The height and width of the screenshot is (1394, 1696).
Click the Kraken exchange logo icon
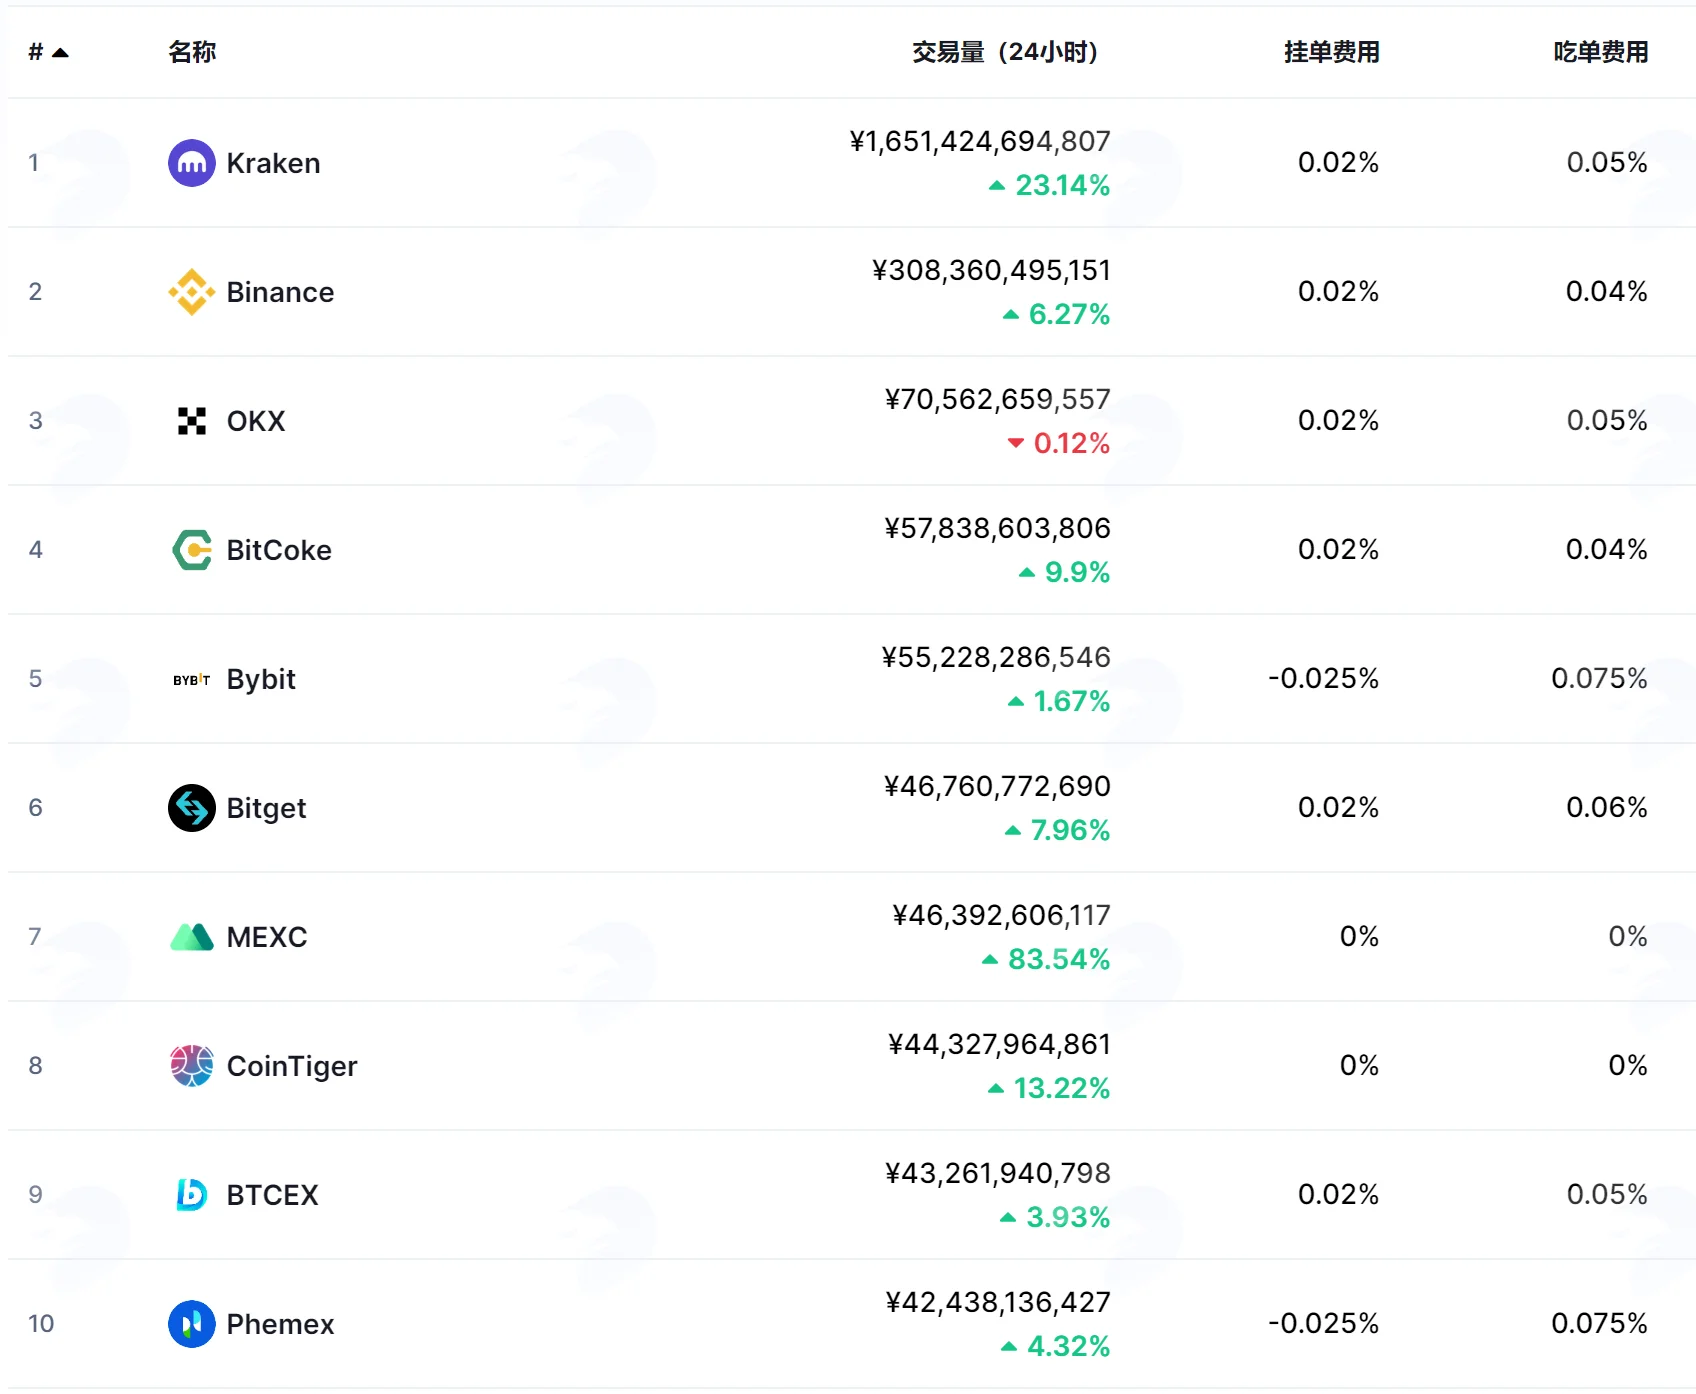(192, 163)
